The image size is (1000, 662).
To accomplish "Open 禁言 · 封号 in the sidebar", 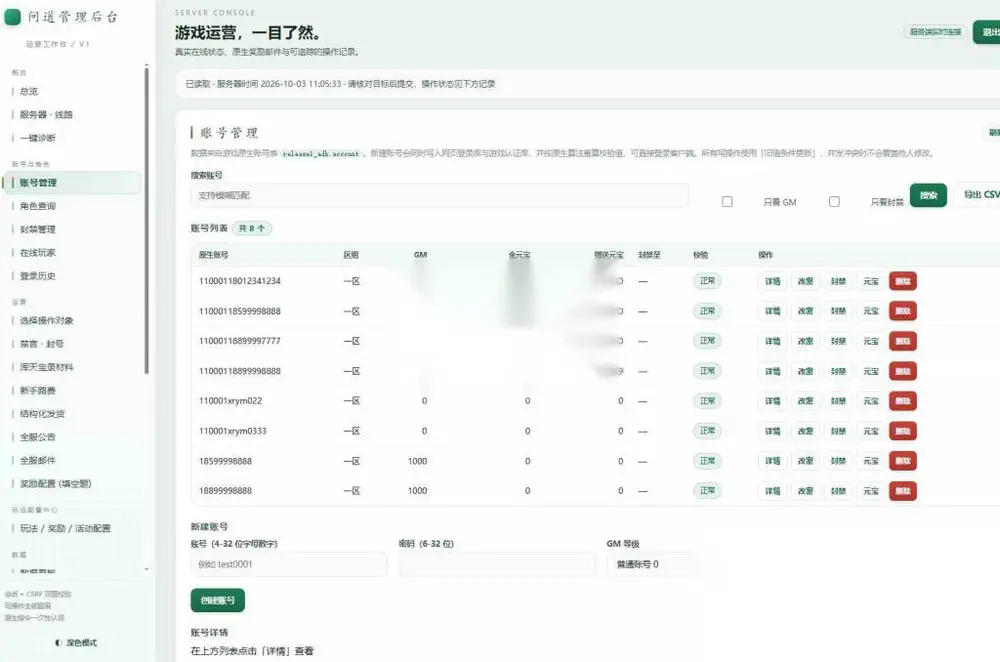I will [x=41, y=344].
